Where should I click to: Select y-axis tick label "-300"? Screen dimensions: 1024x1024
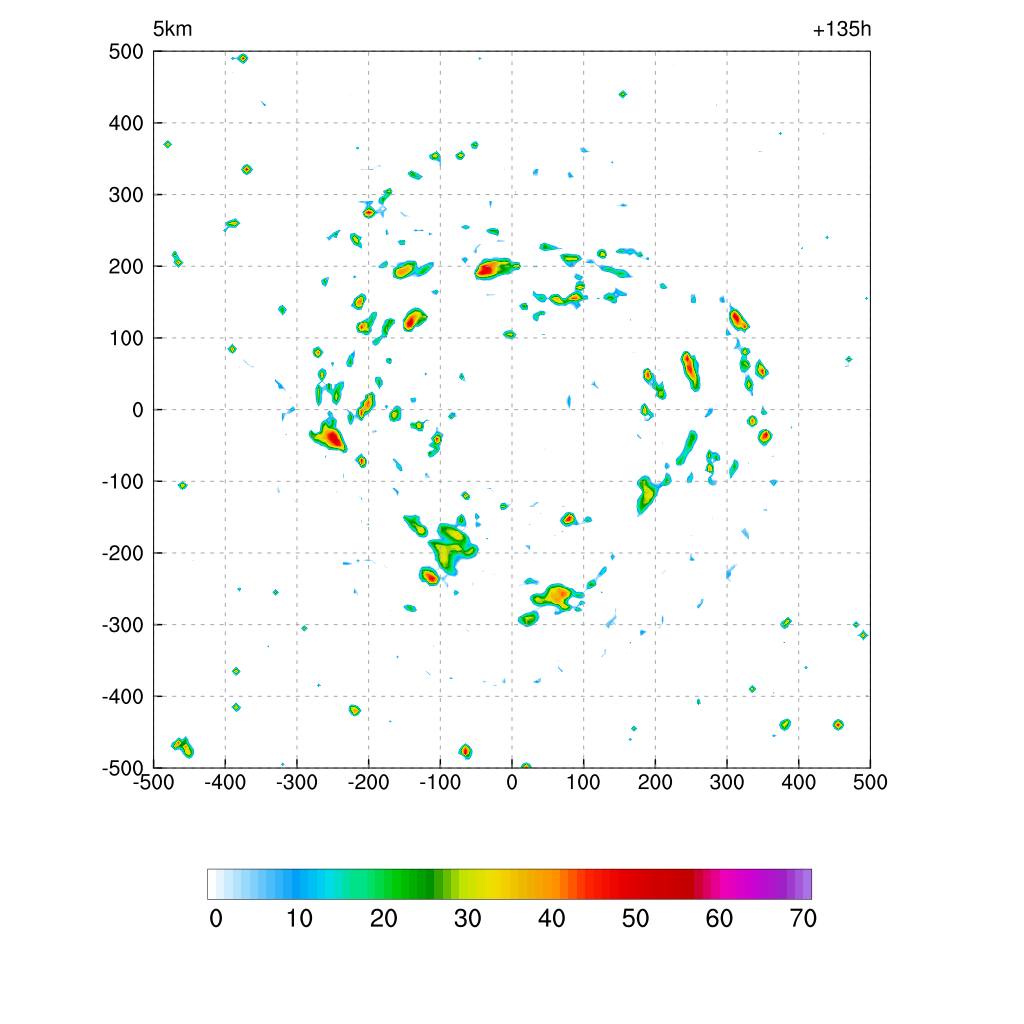[123, 625]
